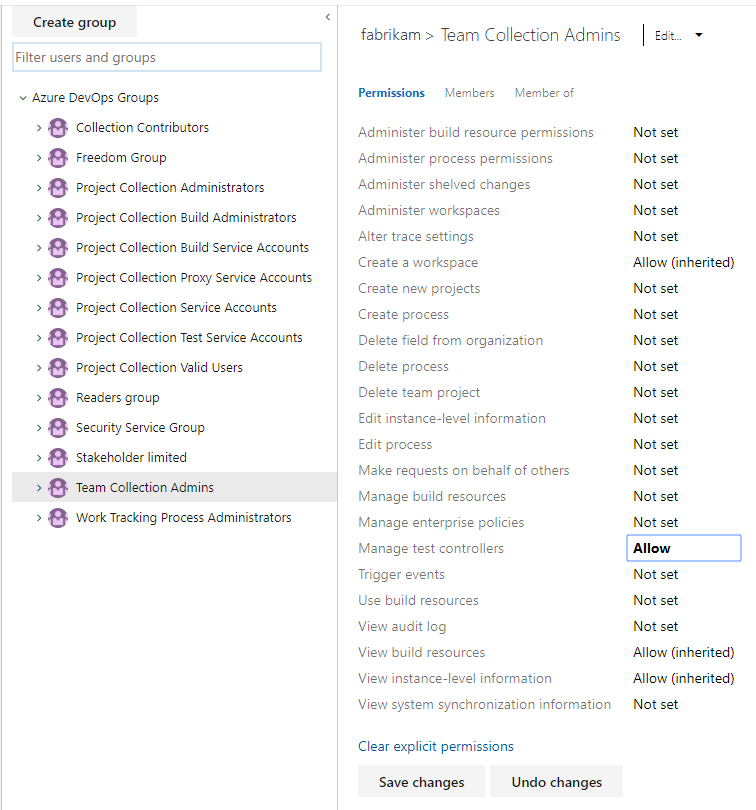756x810 pixels.
Task: Set the Manage test controllers Allow value
Action: coord(683,548)
